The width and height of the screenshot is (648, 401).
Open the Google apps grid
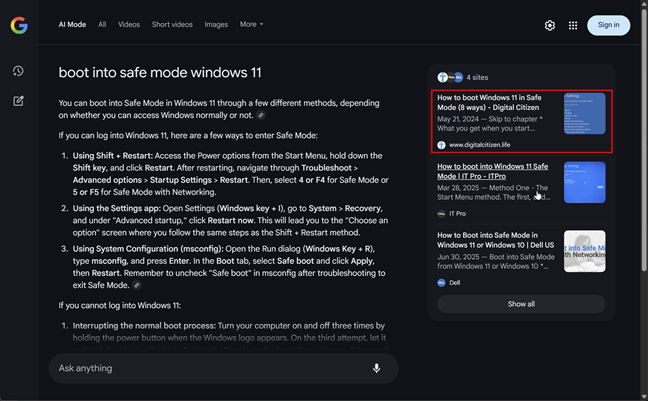tap(573, 25)
